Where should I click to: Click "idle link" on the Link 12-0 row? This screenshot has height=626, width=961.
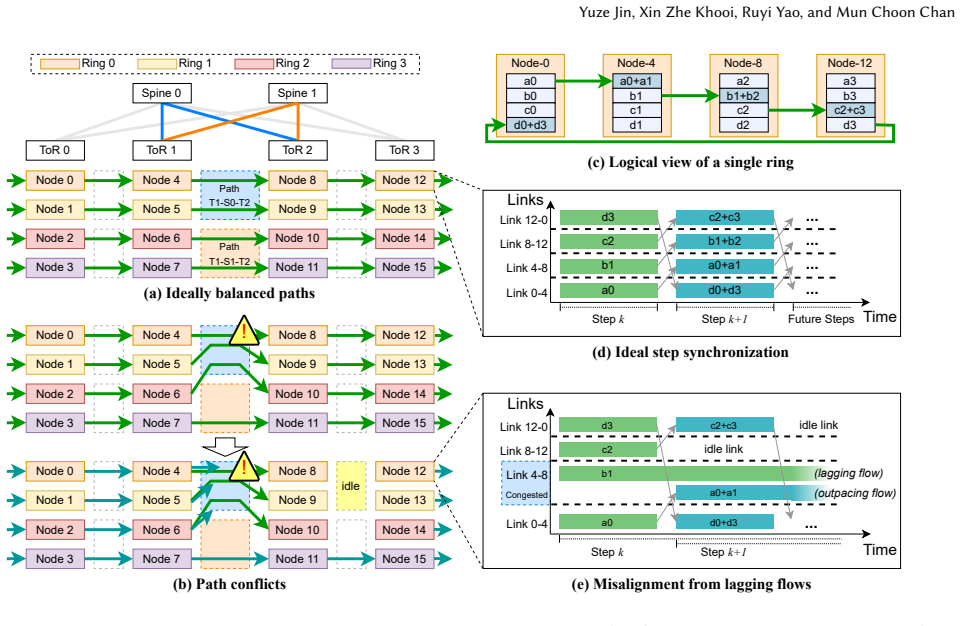click(818, 425)
